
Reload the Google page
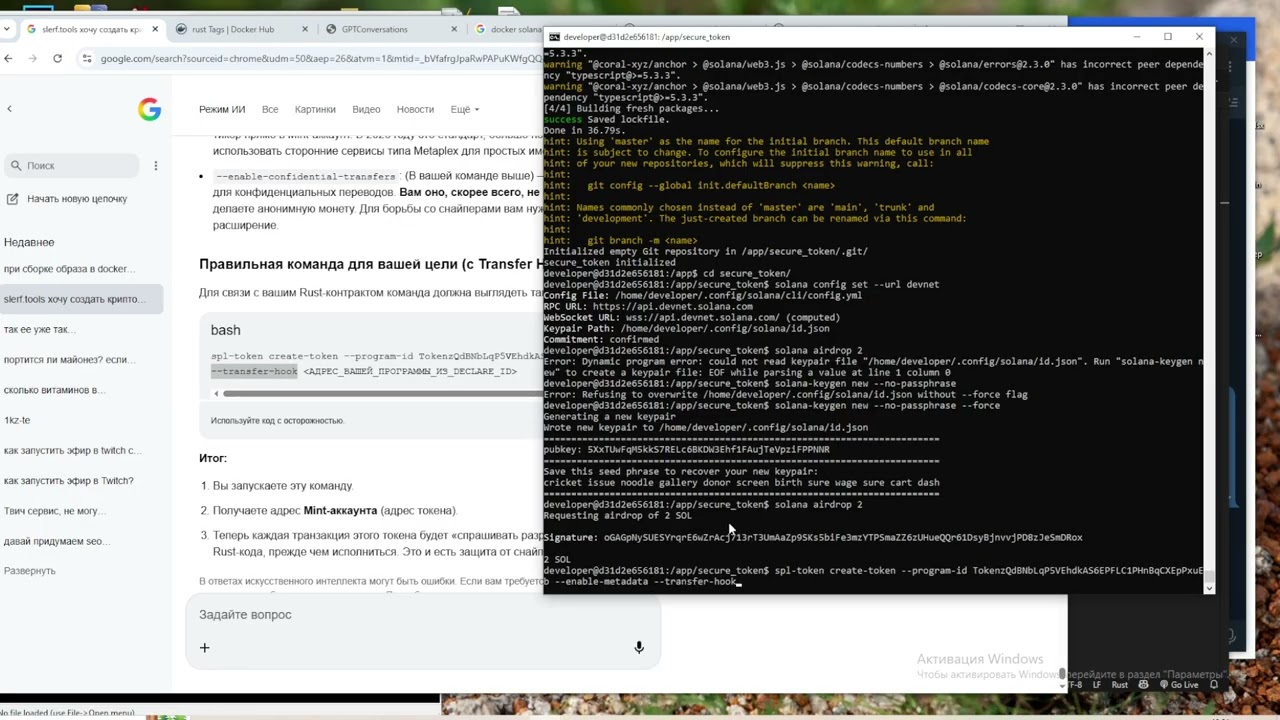tap(57, 59)
